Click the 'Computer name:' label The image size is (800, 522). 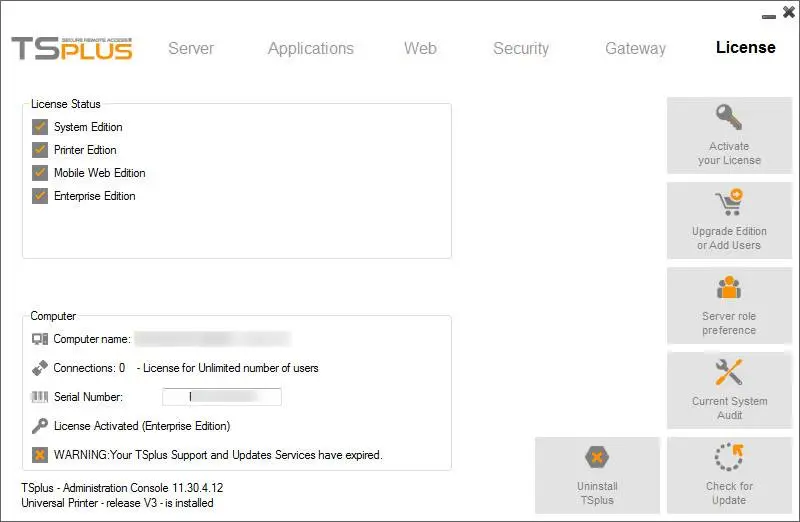[x=92, y=339]
